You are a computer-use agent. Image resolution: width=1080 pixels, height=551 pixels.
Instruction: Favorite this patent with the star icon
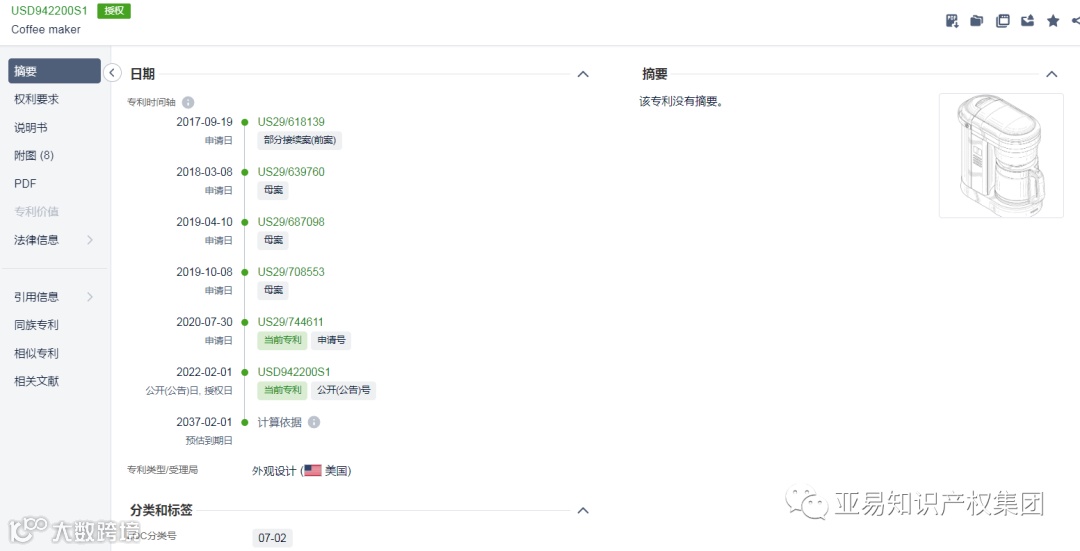click(1053, 21)
